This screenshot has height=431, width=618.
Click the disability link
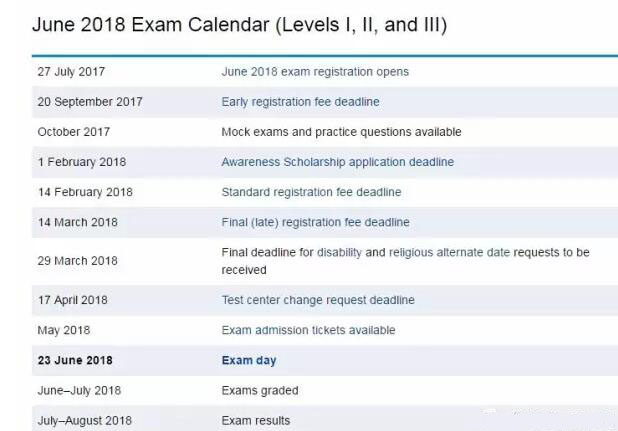click(x=339, y=253)
